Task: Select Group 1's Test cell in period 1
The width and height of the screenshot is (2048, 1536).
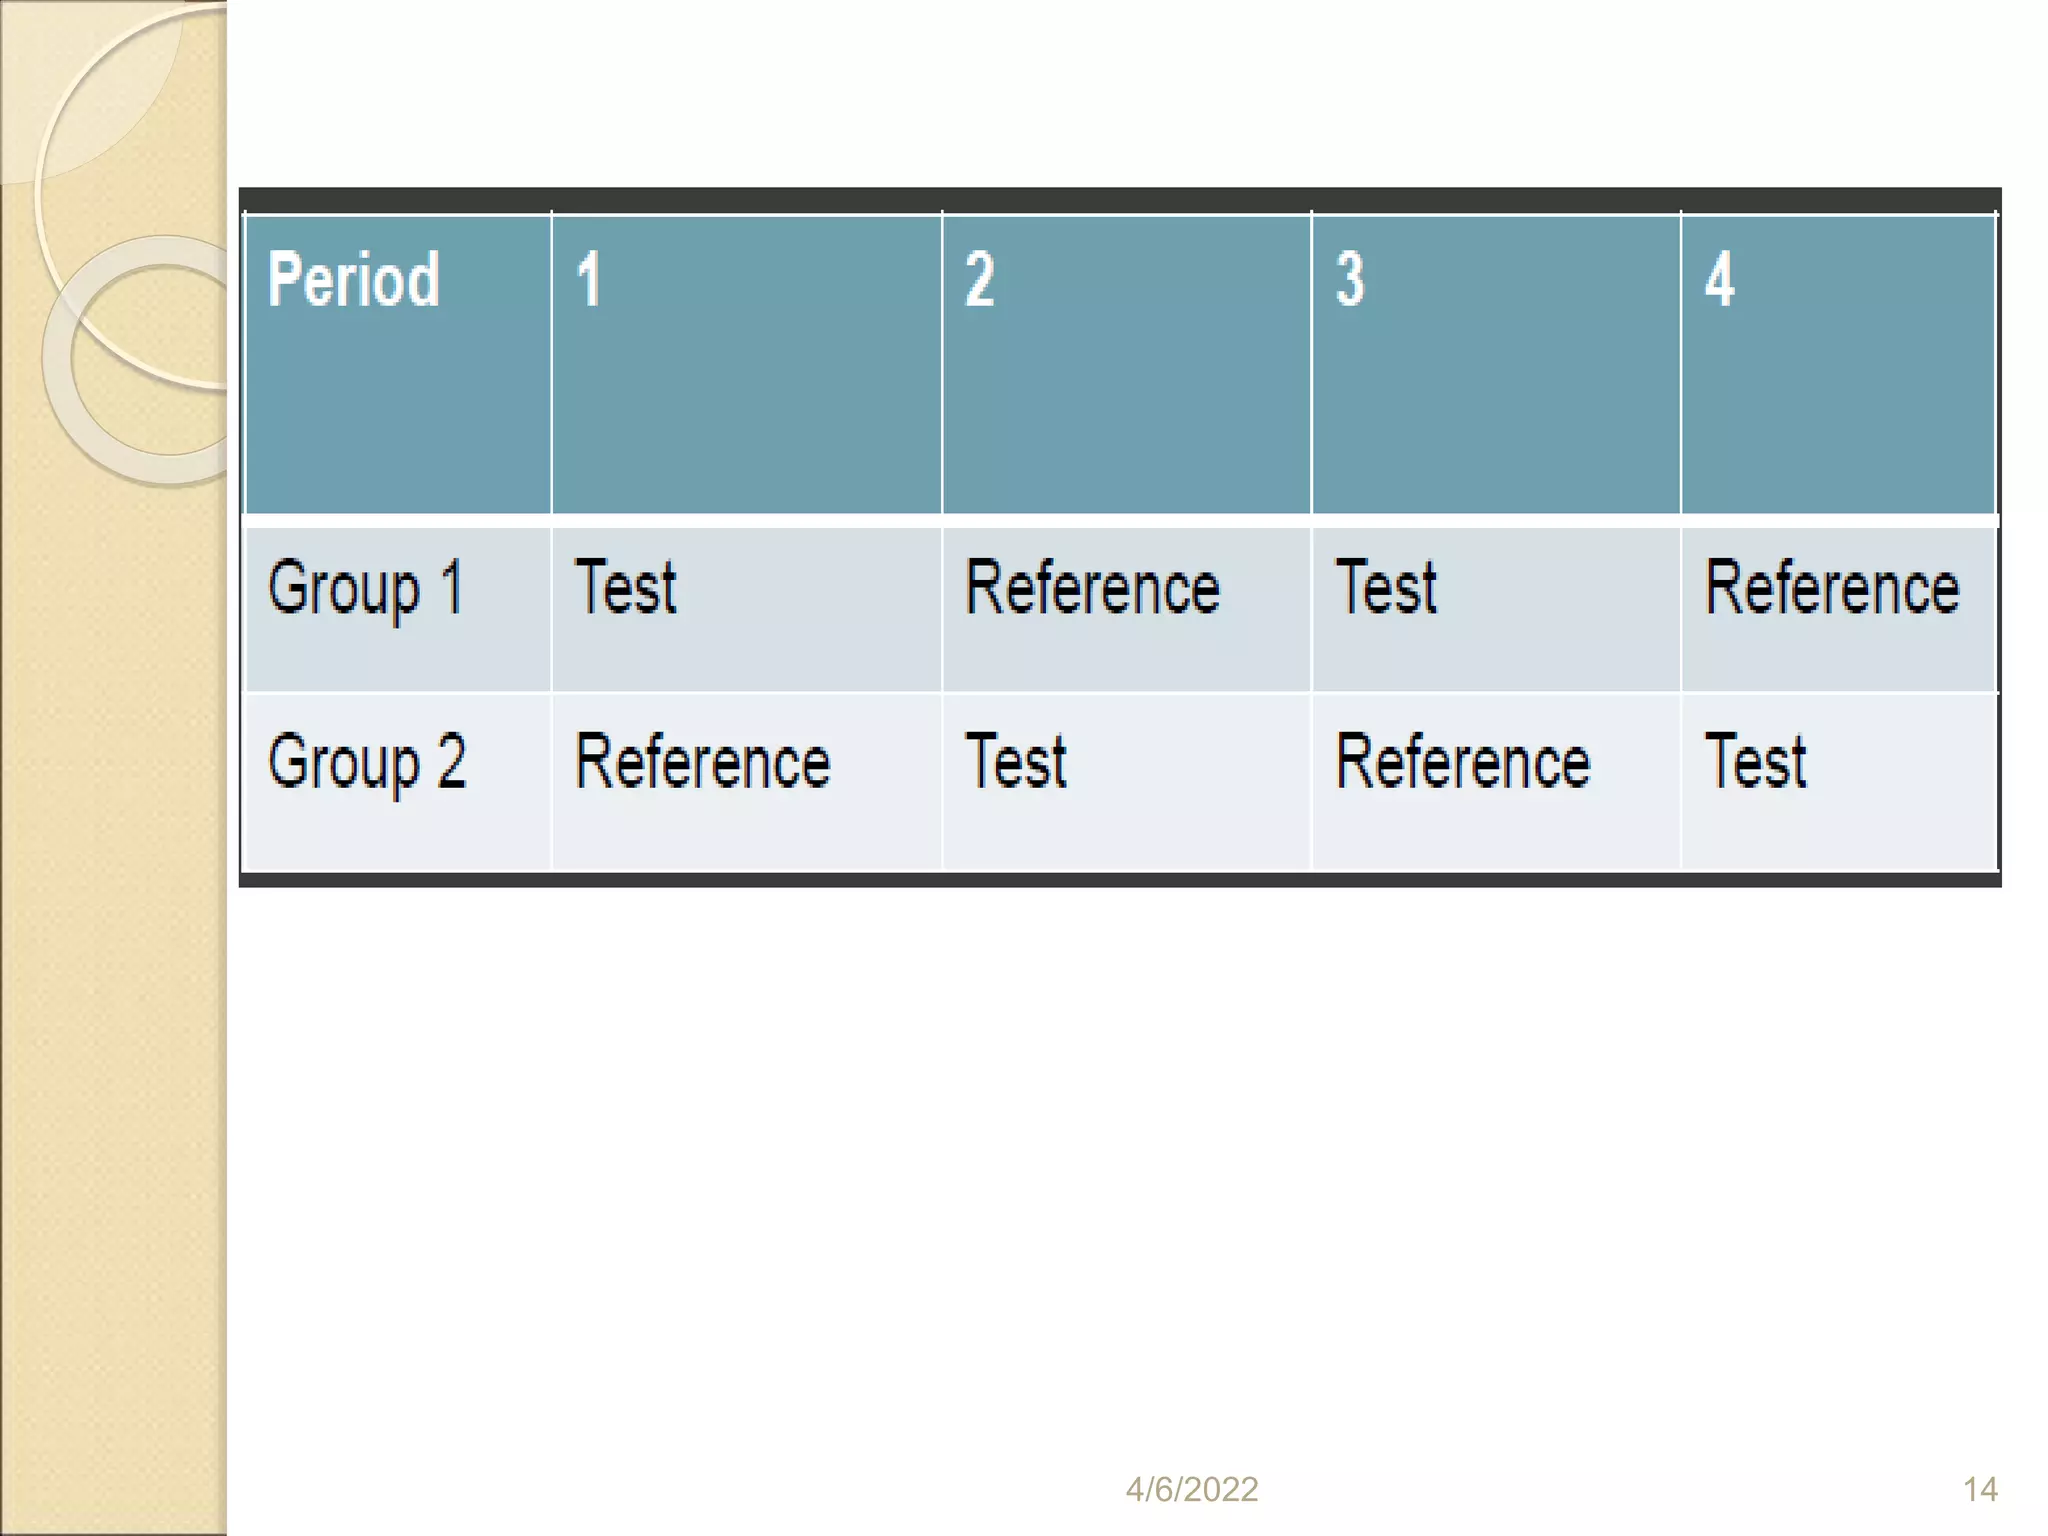Action: pos(626,588)
